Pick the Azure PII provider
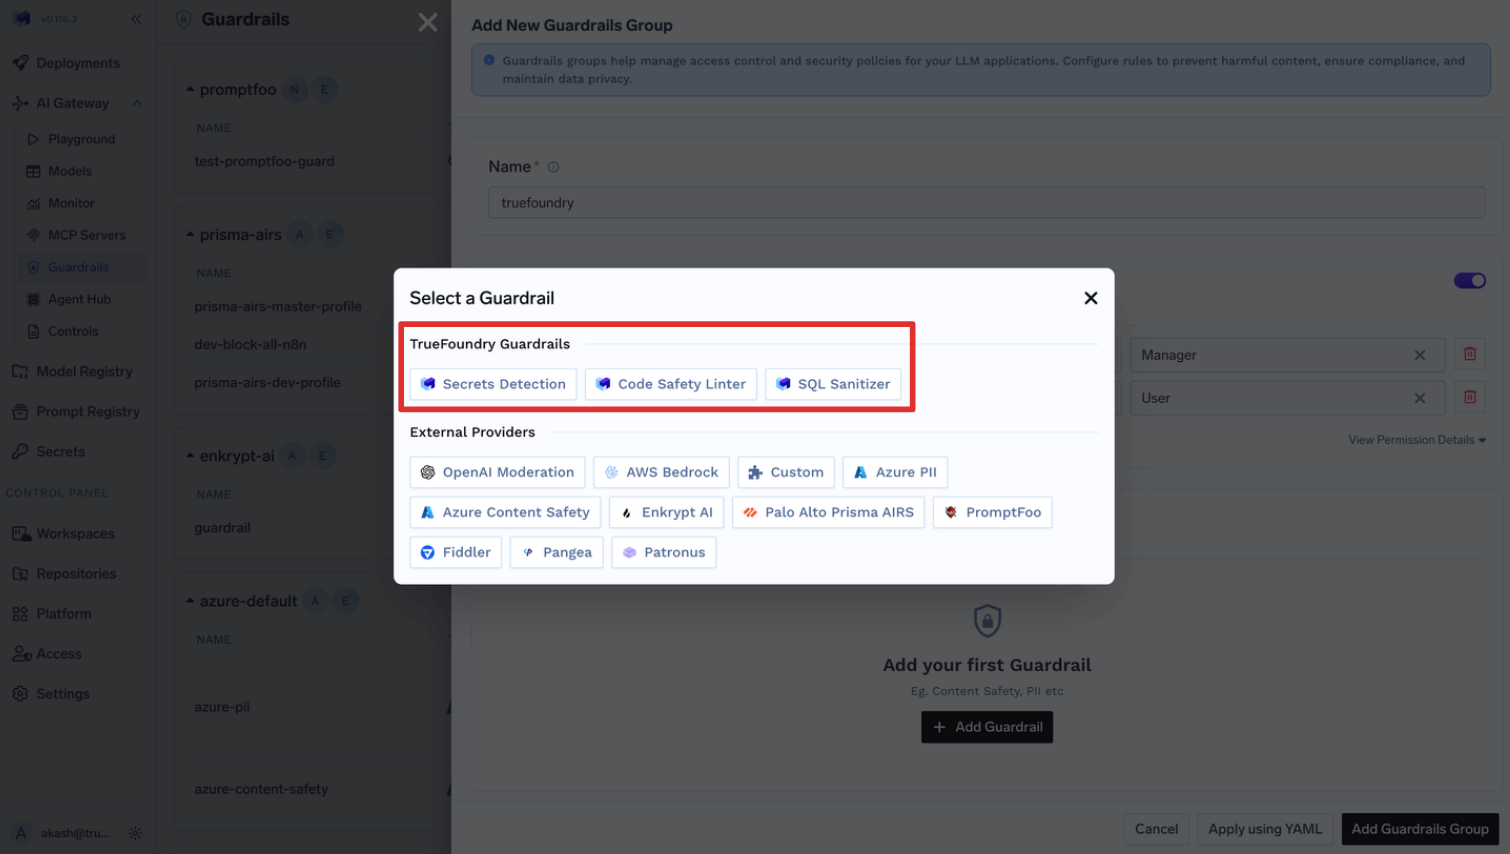Image resolution: width=1510 pixels, height=854 pixels. [x=895, y=472]
